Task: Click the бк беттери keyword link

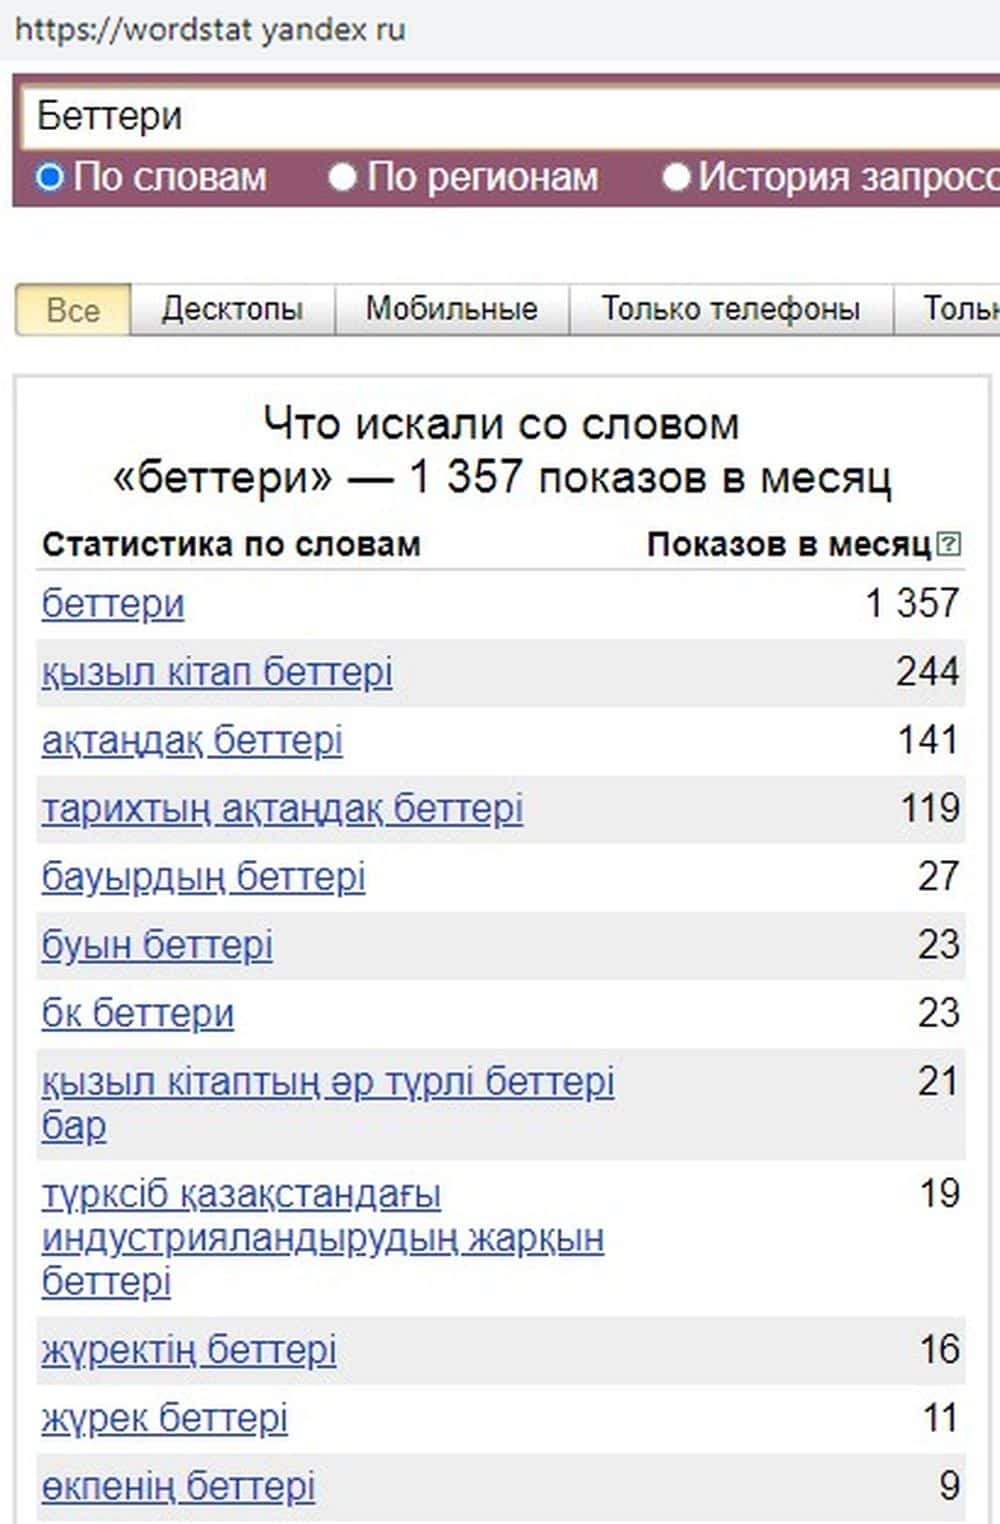Action: [138, 1013]
